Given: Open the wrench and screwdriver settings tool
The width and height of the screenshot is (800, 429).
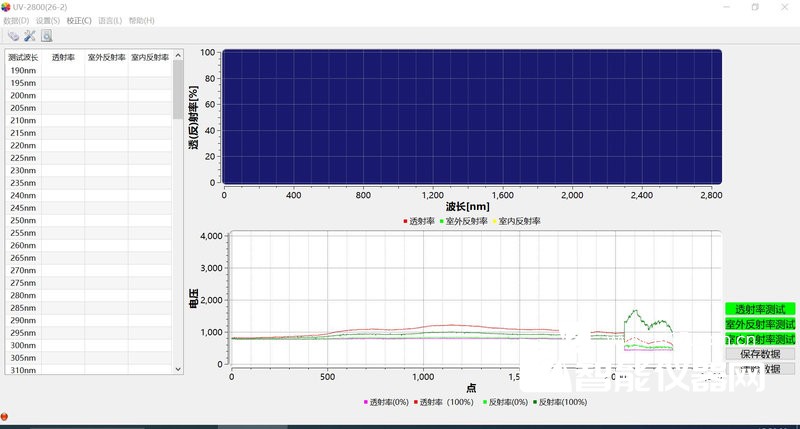Looking at the screenshot, I should click(x=30, y=36).
